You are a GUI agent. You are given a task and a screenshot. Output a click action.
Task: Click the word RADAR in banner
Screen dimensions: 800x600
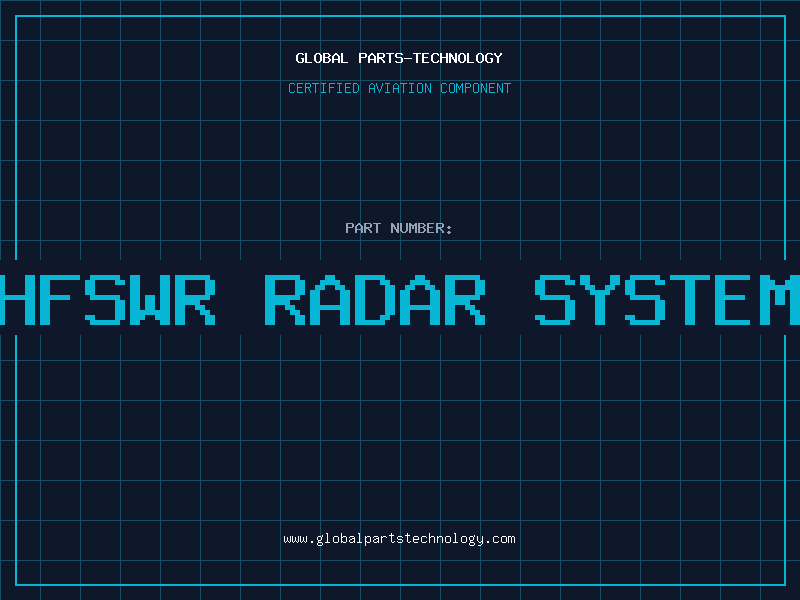point(375,299)
